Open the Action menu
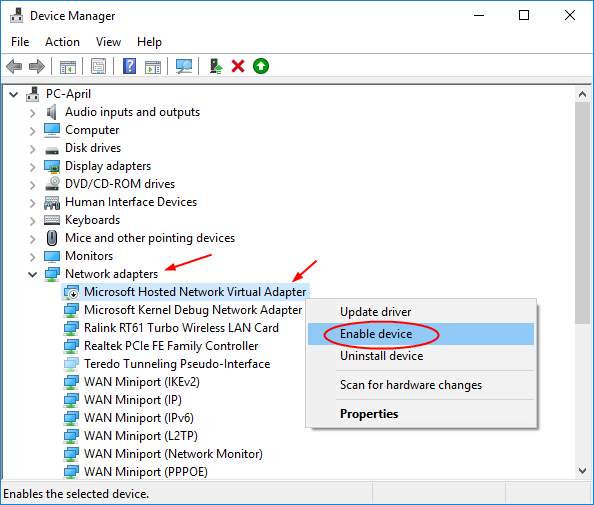594x505 pixels. click(63, 42)
